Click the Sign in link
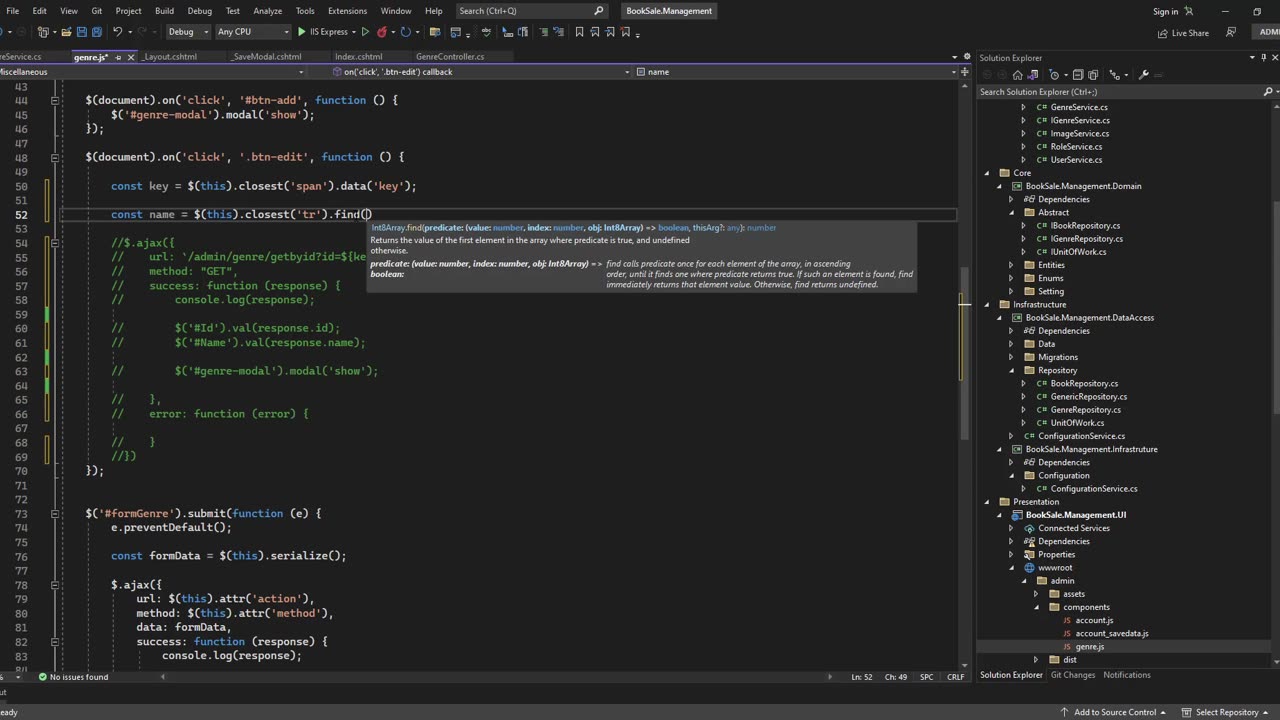This screenshot has width=1280, height=720. (1166, 11)
